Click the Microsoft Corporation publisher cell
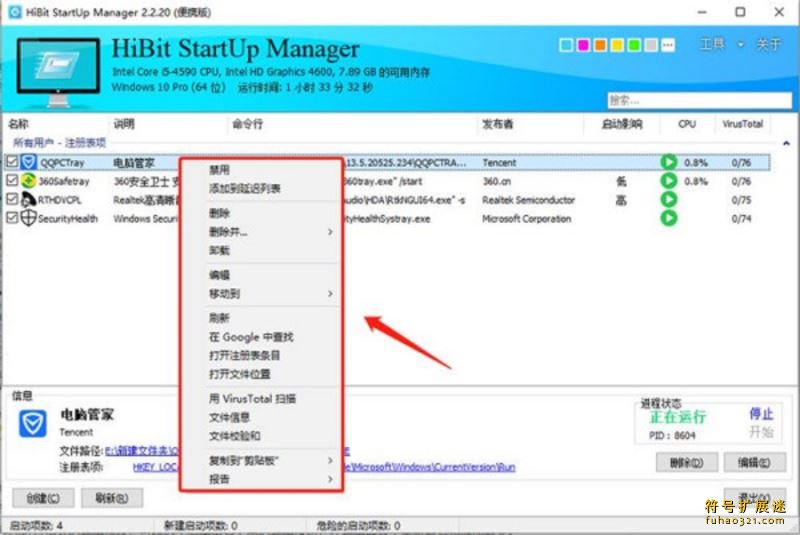Image resolution: width=800 pixels, height=535 pixels. [x=527, y=219]
